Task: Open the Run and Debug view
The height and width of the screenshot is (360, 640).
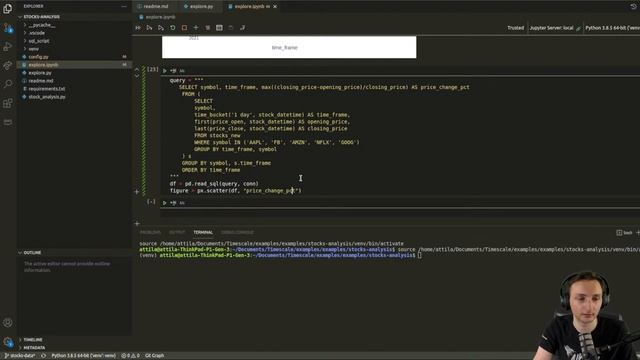Action: click(7, 47)
